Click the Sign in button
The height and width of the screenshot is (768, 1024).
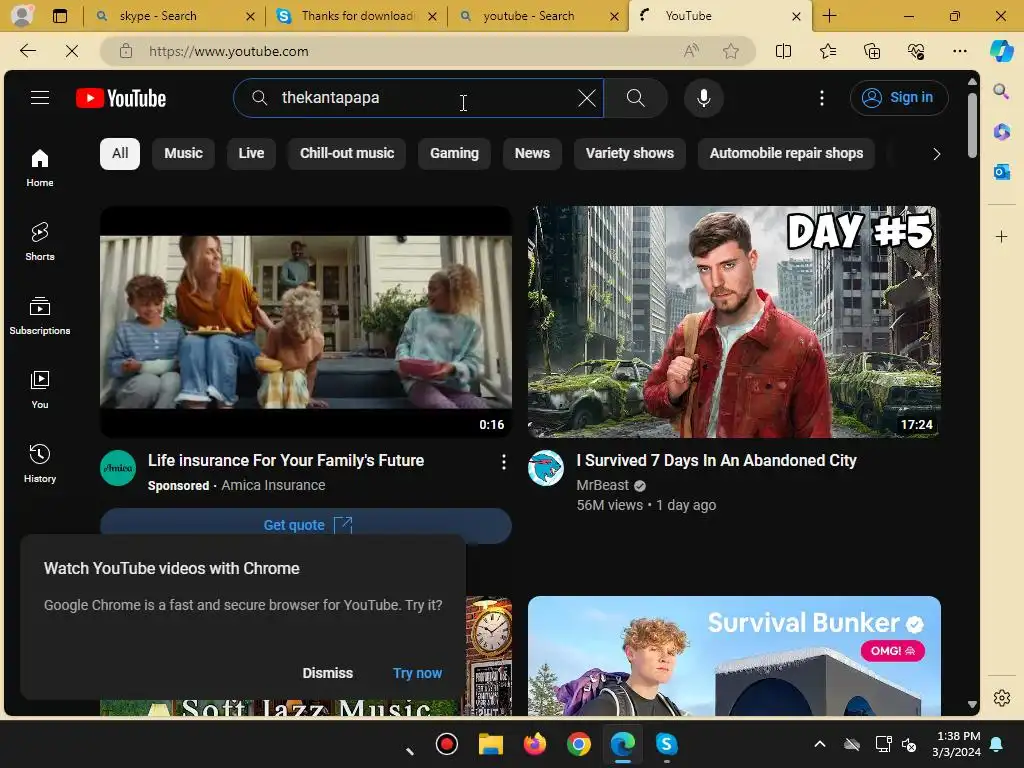pyautogui.click(x=899, y=97)
